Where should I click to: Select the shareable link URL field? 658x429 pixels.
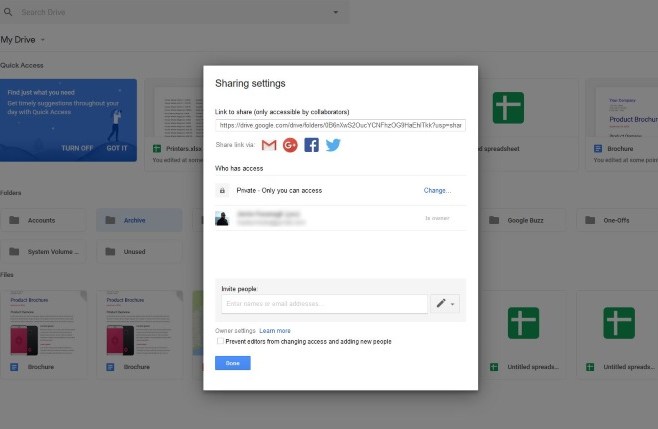(340, 126)
